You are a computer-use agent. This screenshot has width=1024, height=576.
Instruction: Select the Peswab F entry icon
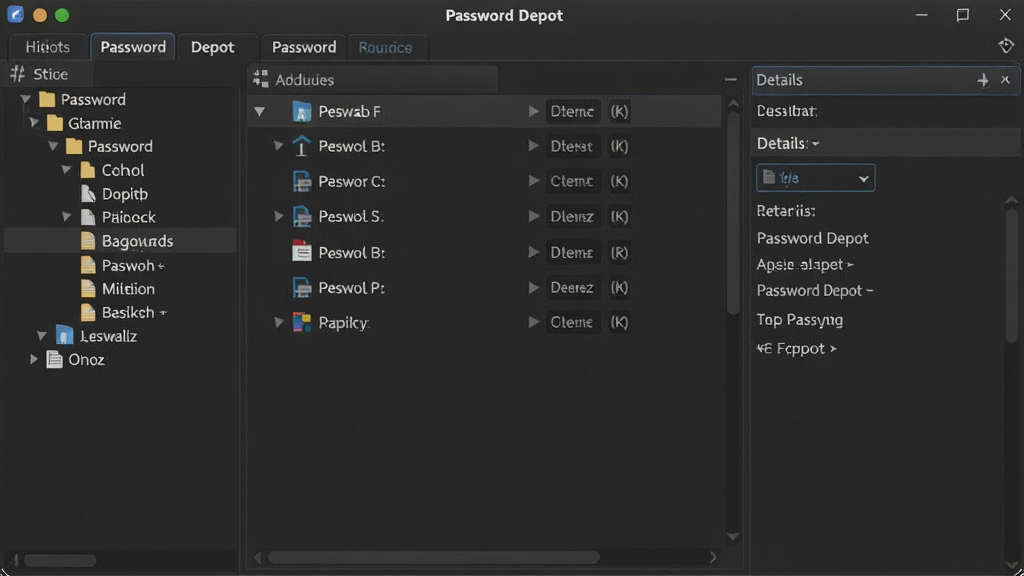pyautogui.click(x=301, y=112)
